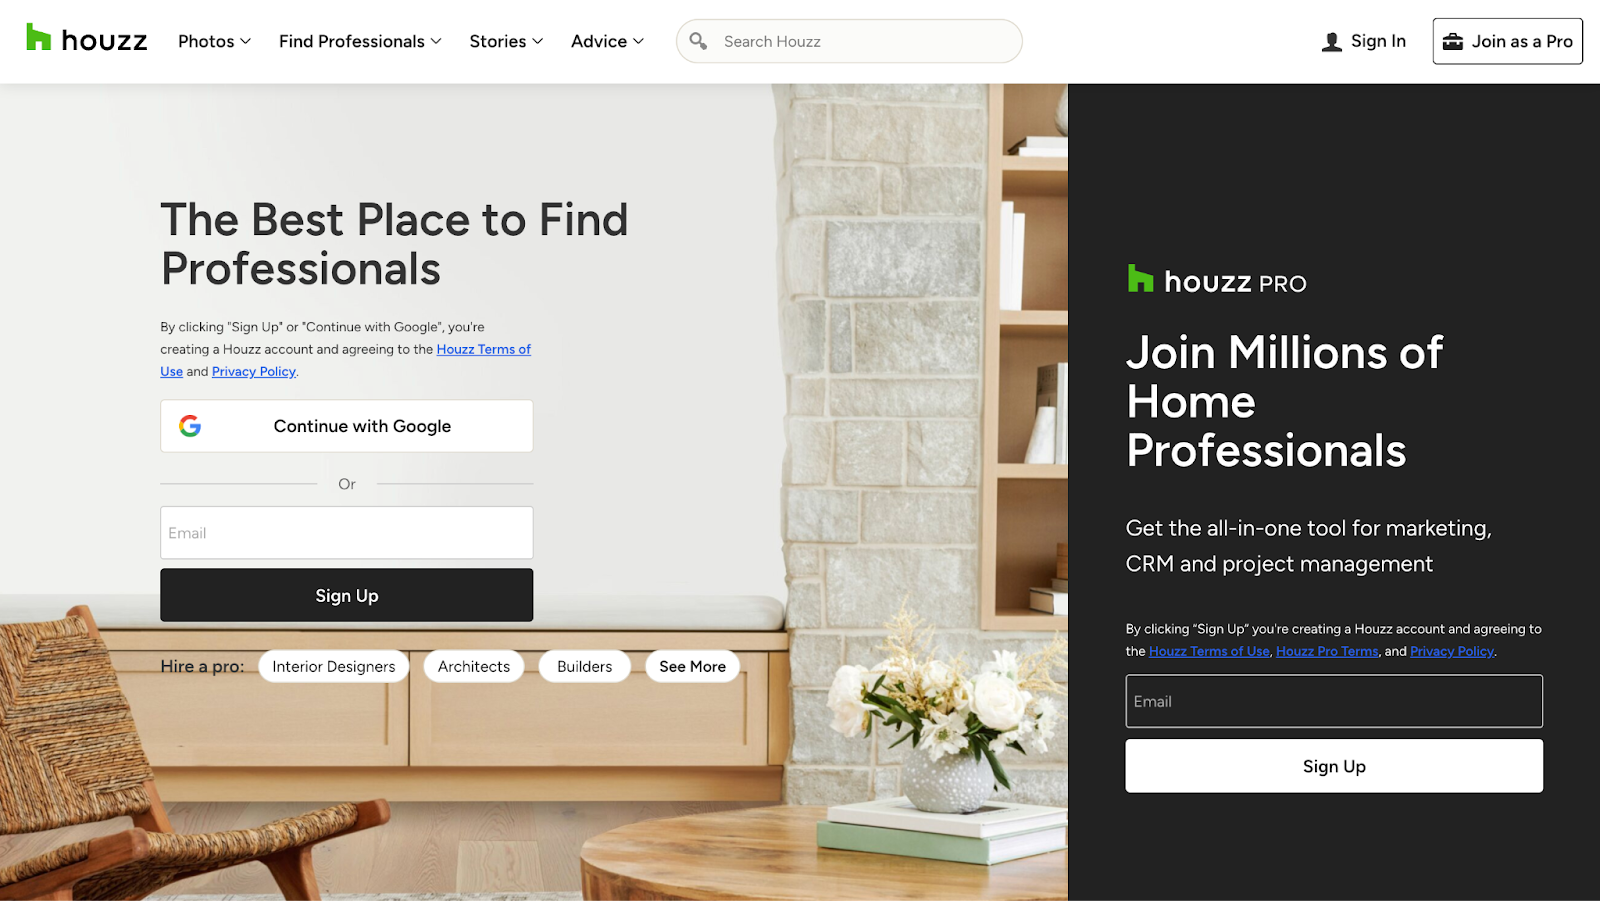Viewport: 1600px width, 901px height.
Task: Click the black Sign Up button
Action: click(x=347, y=595)
